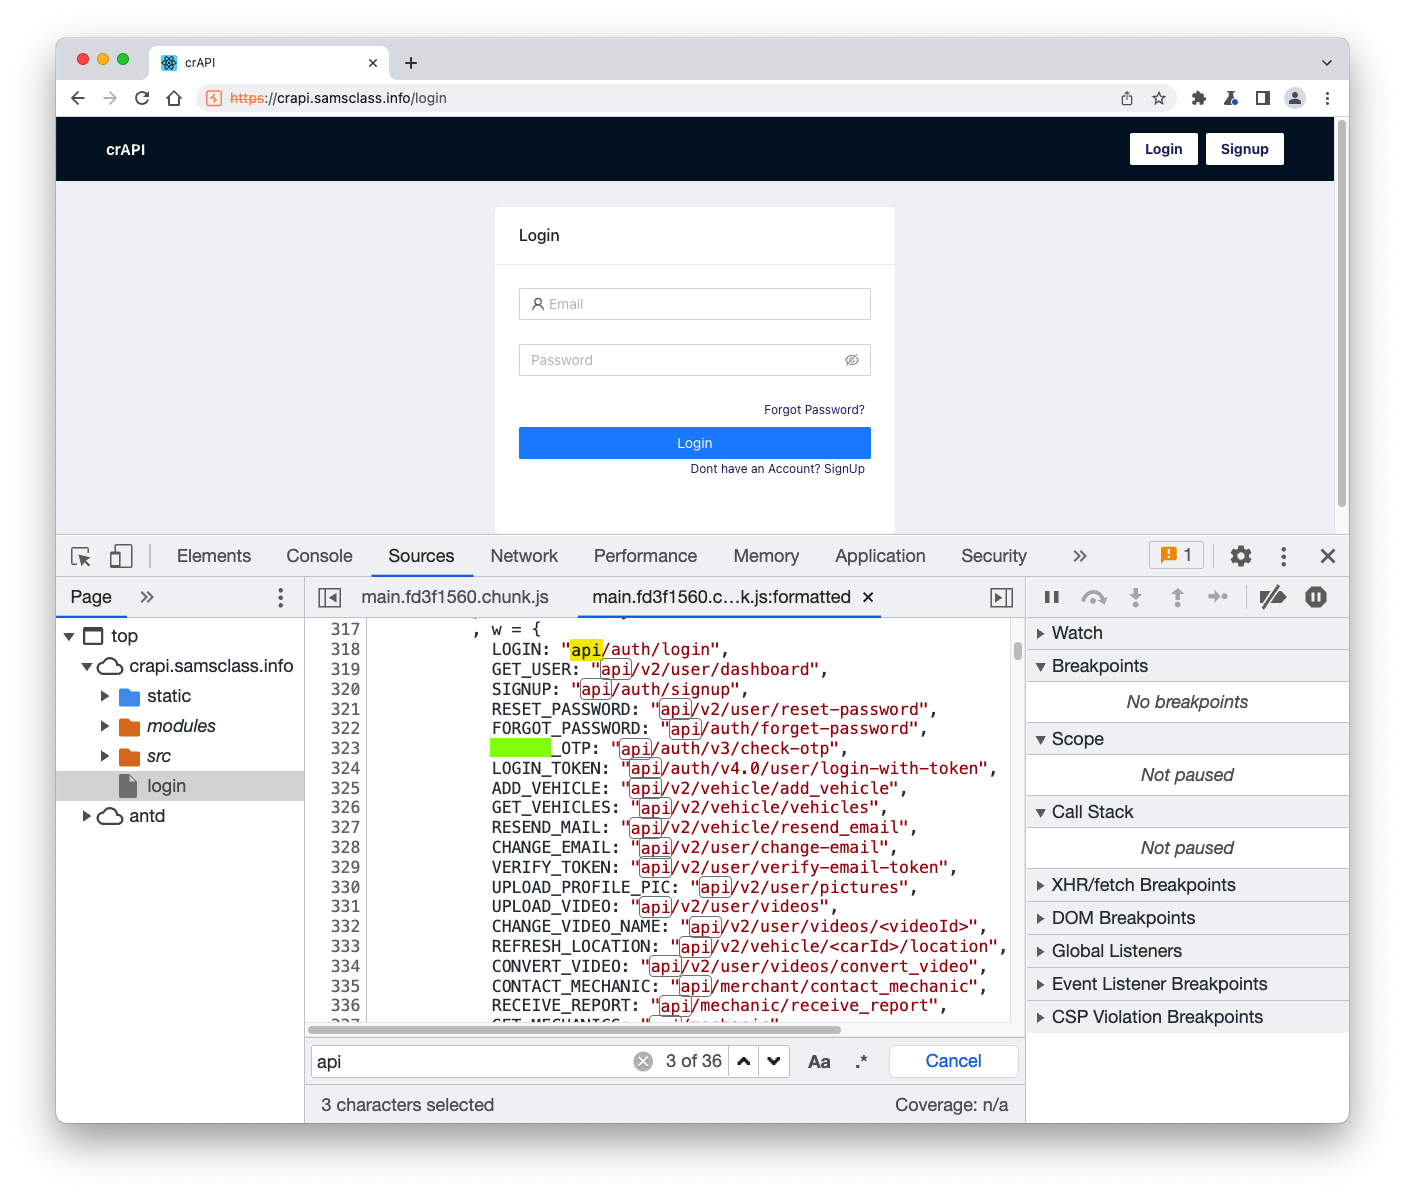Click the Signup button in header
The image size is (1405, 1197).
[1245, 149]
